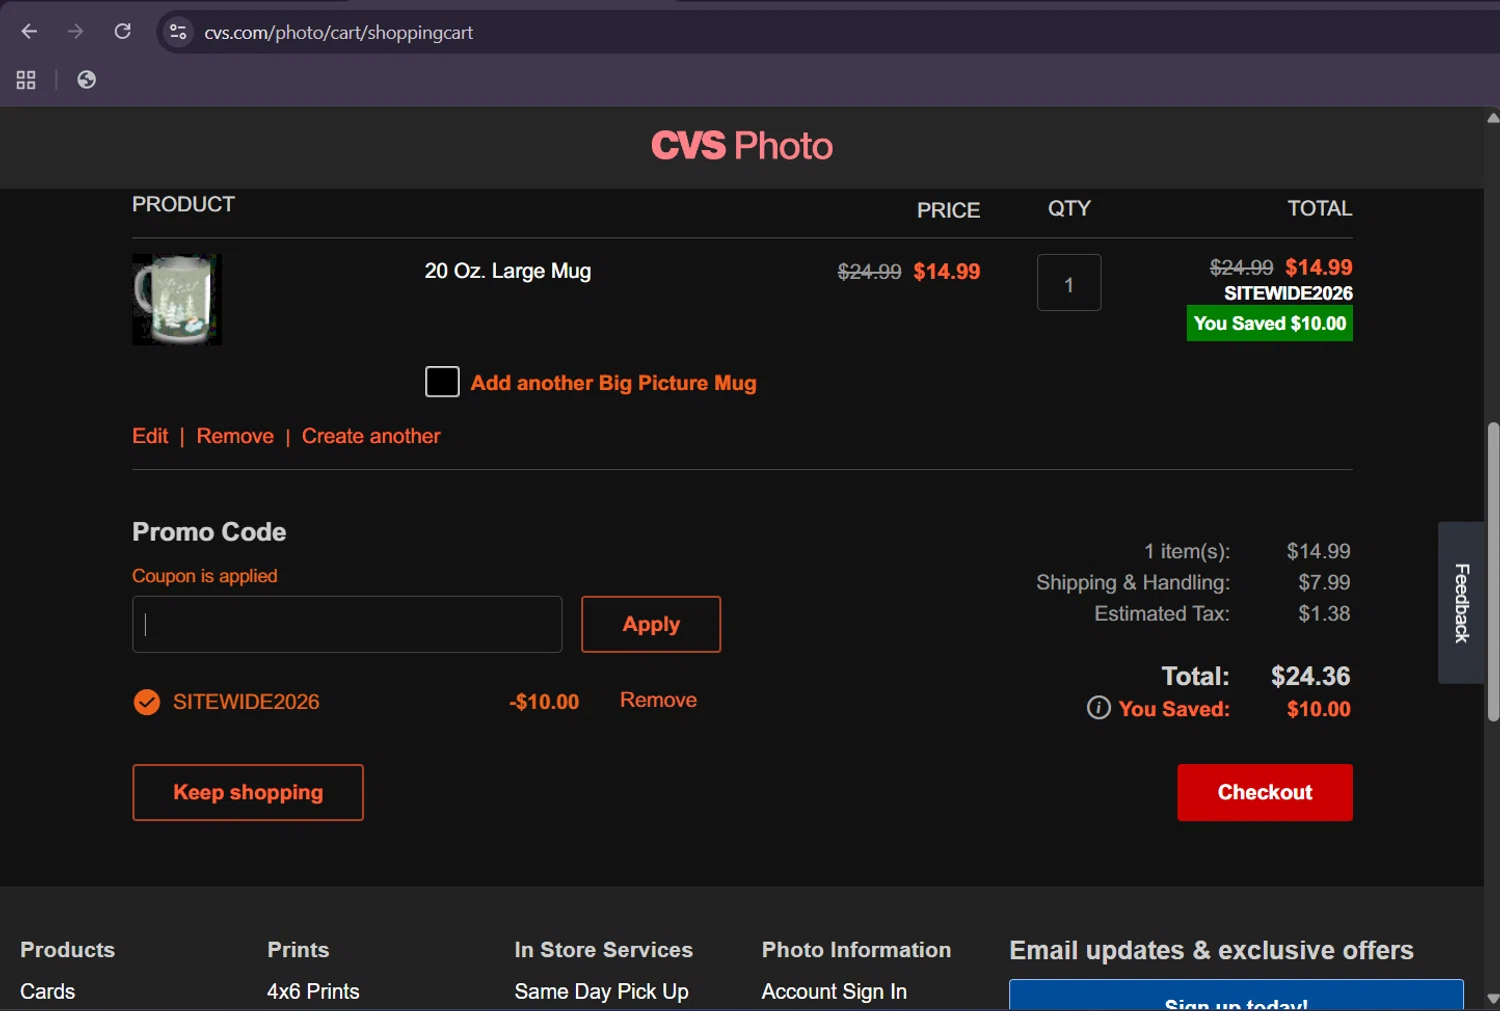Viewport: 1500px width, 1011px height.
Task: Click the Keep shopping button
Action: point(248,792)
